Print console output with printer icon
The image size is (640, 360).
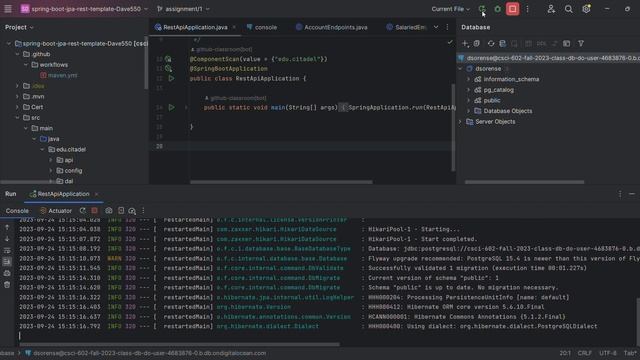[7, 273]
